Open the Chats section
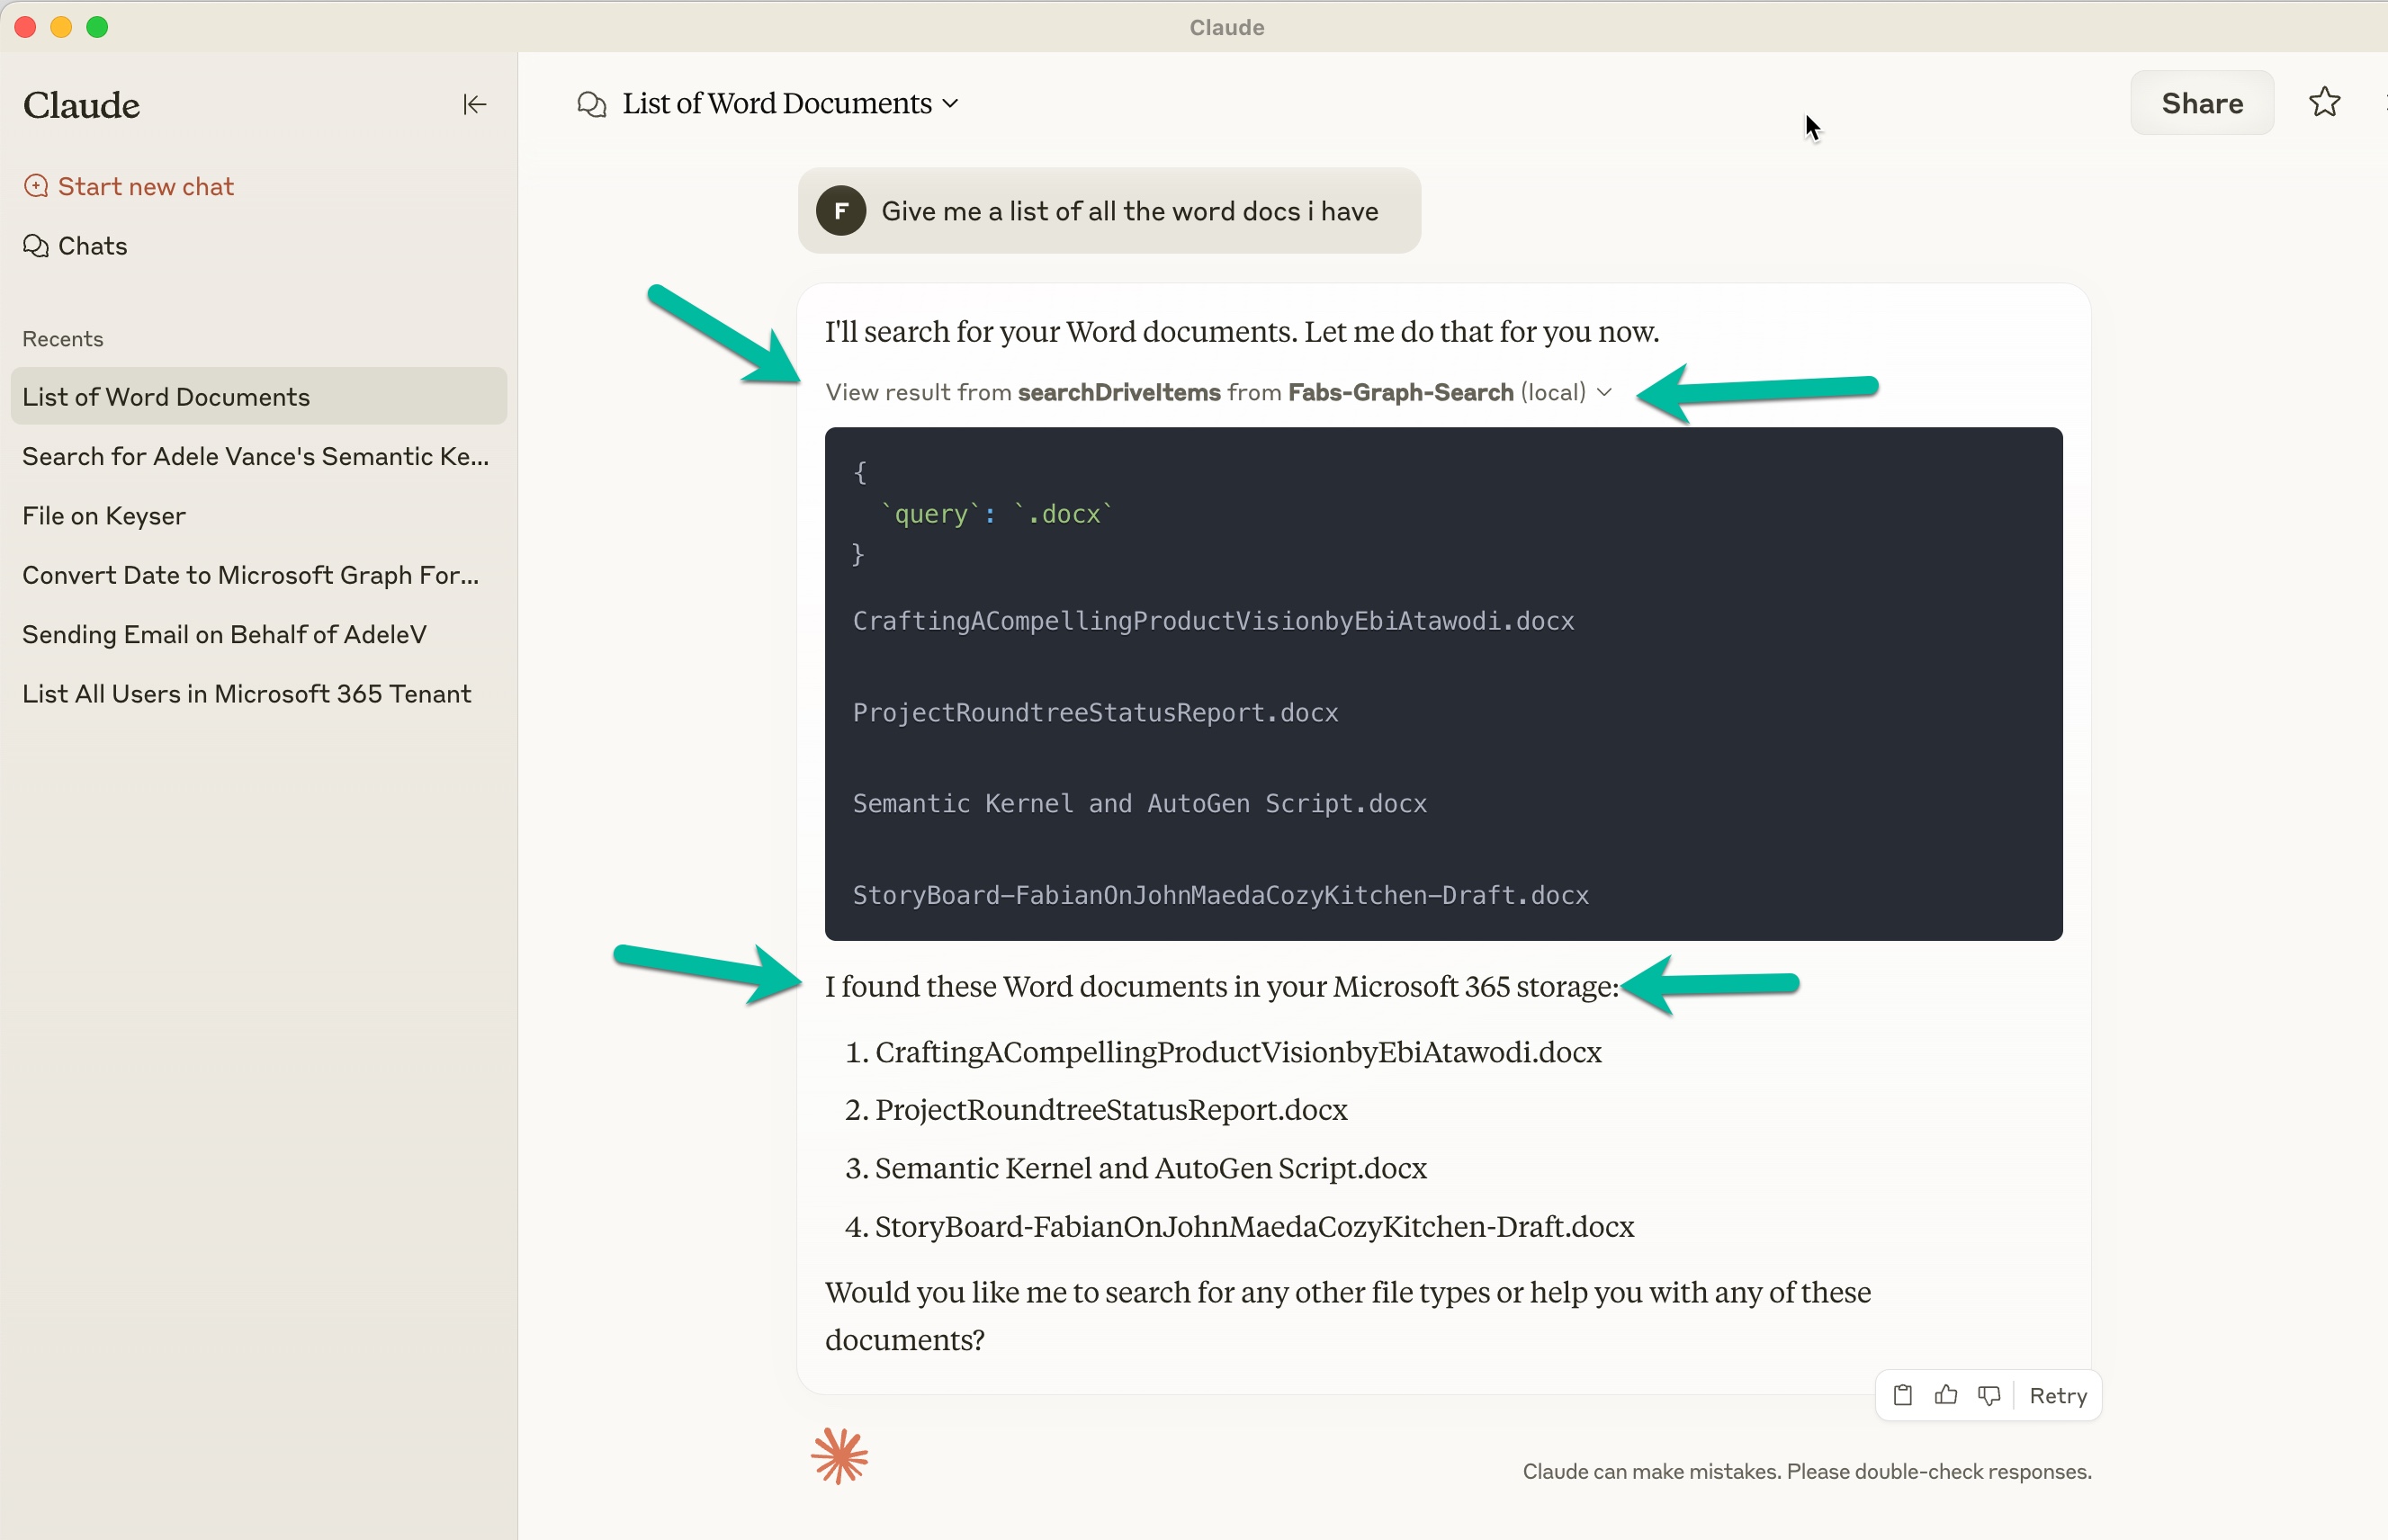Screen dimensions: 2388x1540 91,245
